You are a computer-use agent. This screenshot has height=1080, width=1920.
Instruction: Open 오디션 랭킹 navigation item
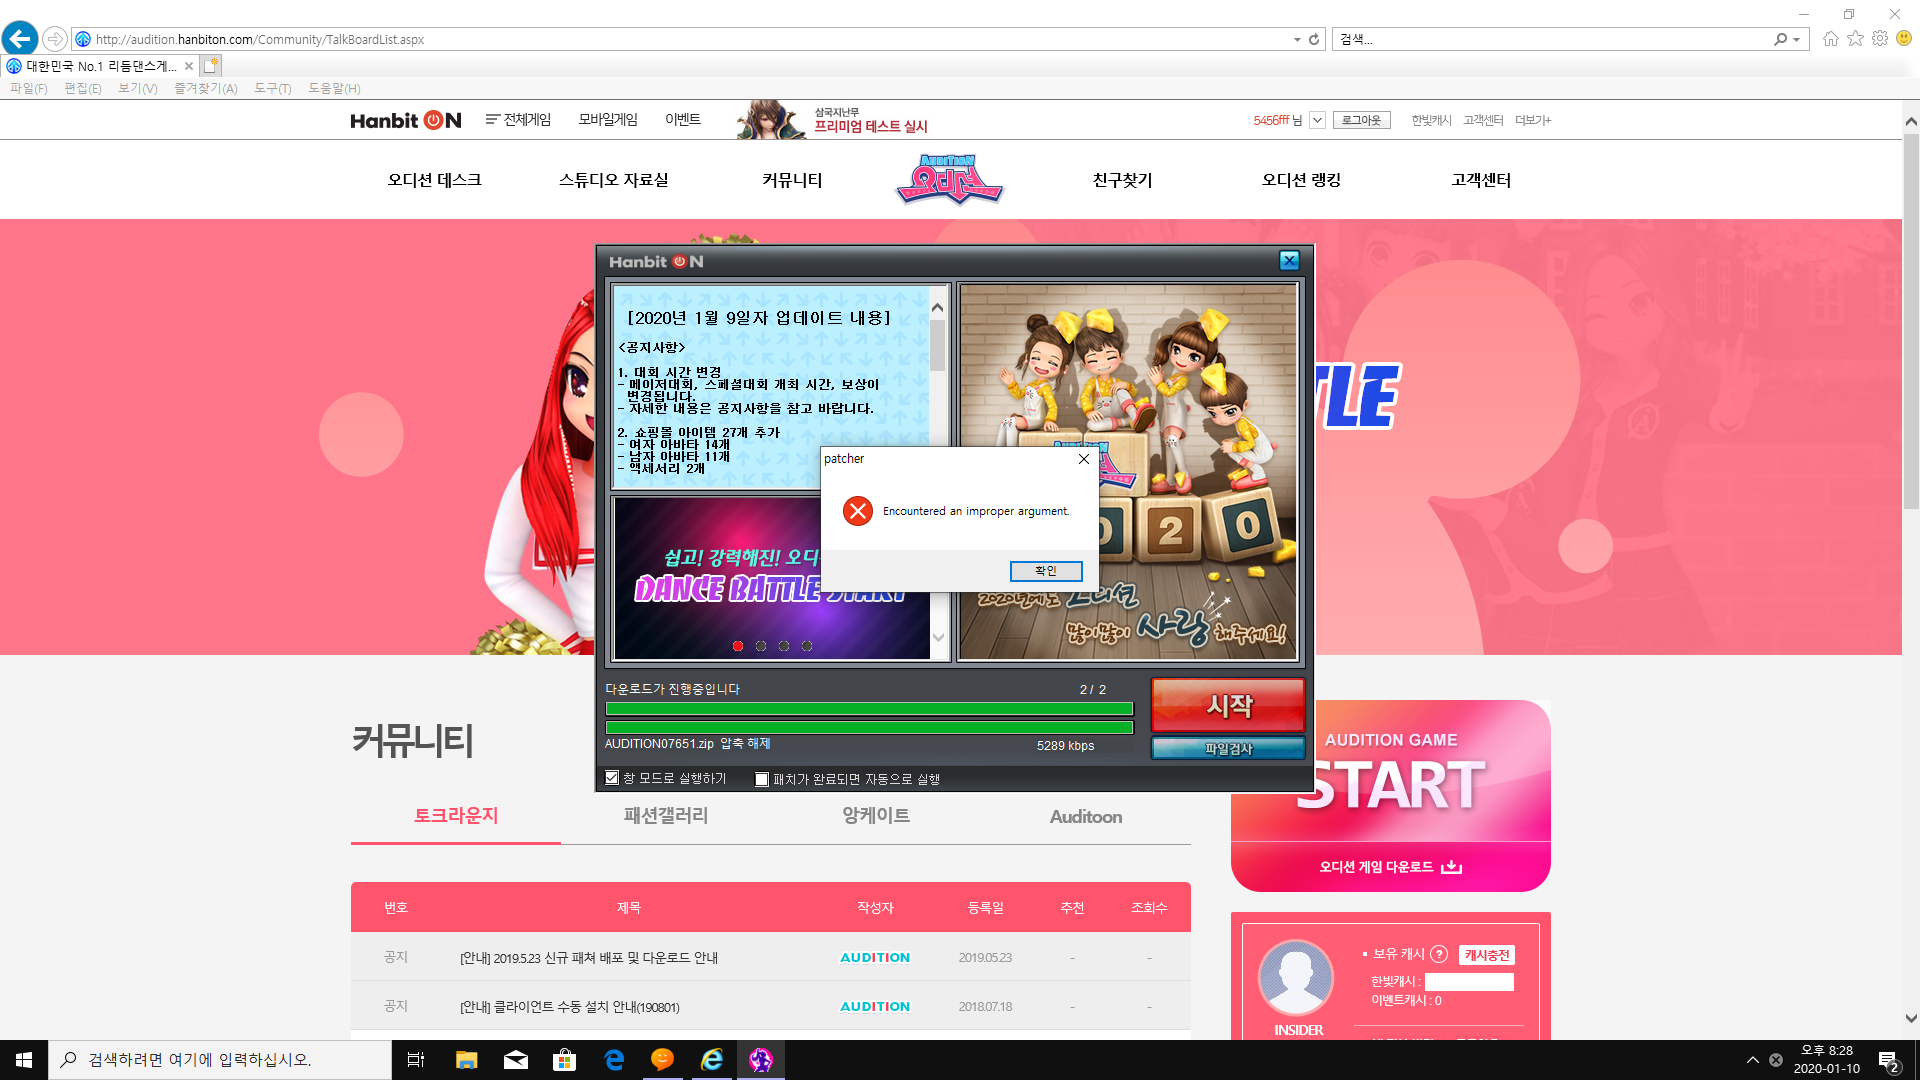click(x=1301, y=180)
